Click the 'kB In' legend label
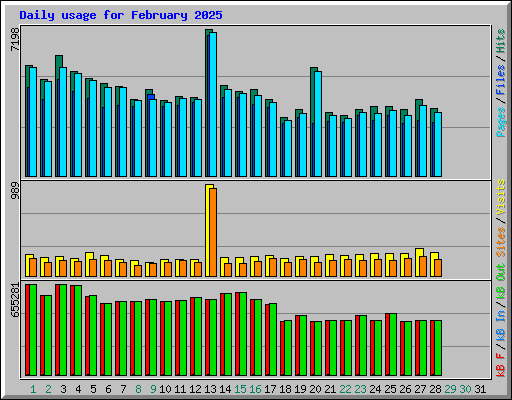The height and width of the screenshot is (400, 512). pos(500,326)
